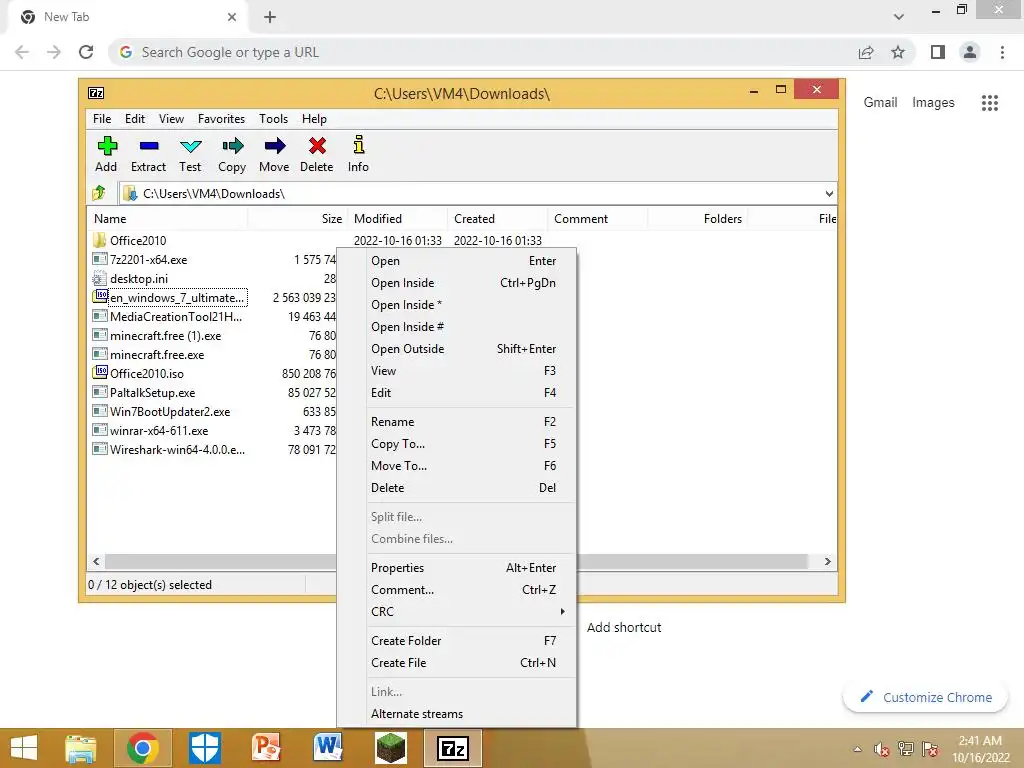Click the up-one-level folder icon
This screenshot has width=1024, height=768.
pyautogui.click(x=99, y=193)
